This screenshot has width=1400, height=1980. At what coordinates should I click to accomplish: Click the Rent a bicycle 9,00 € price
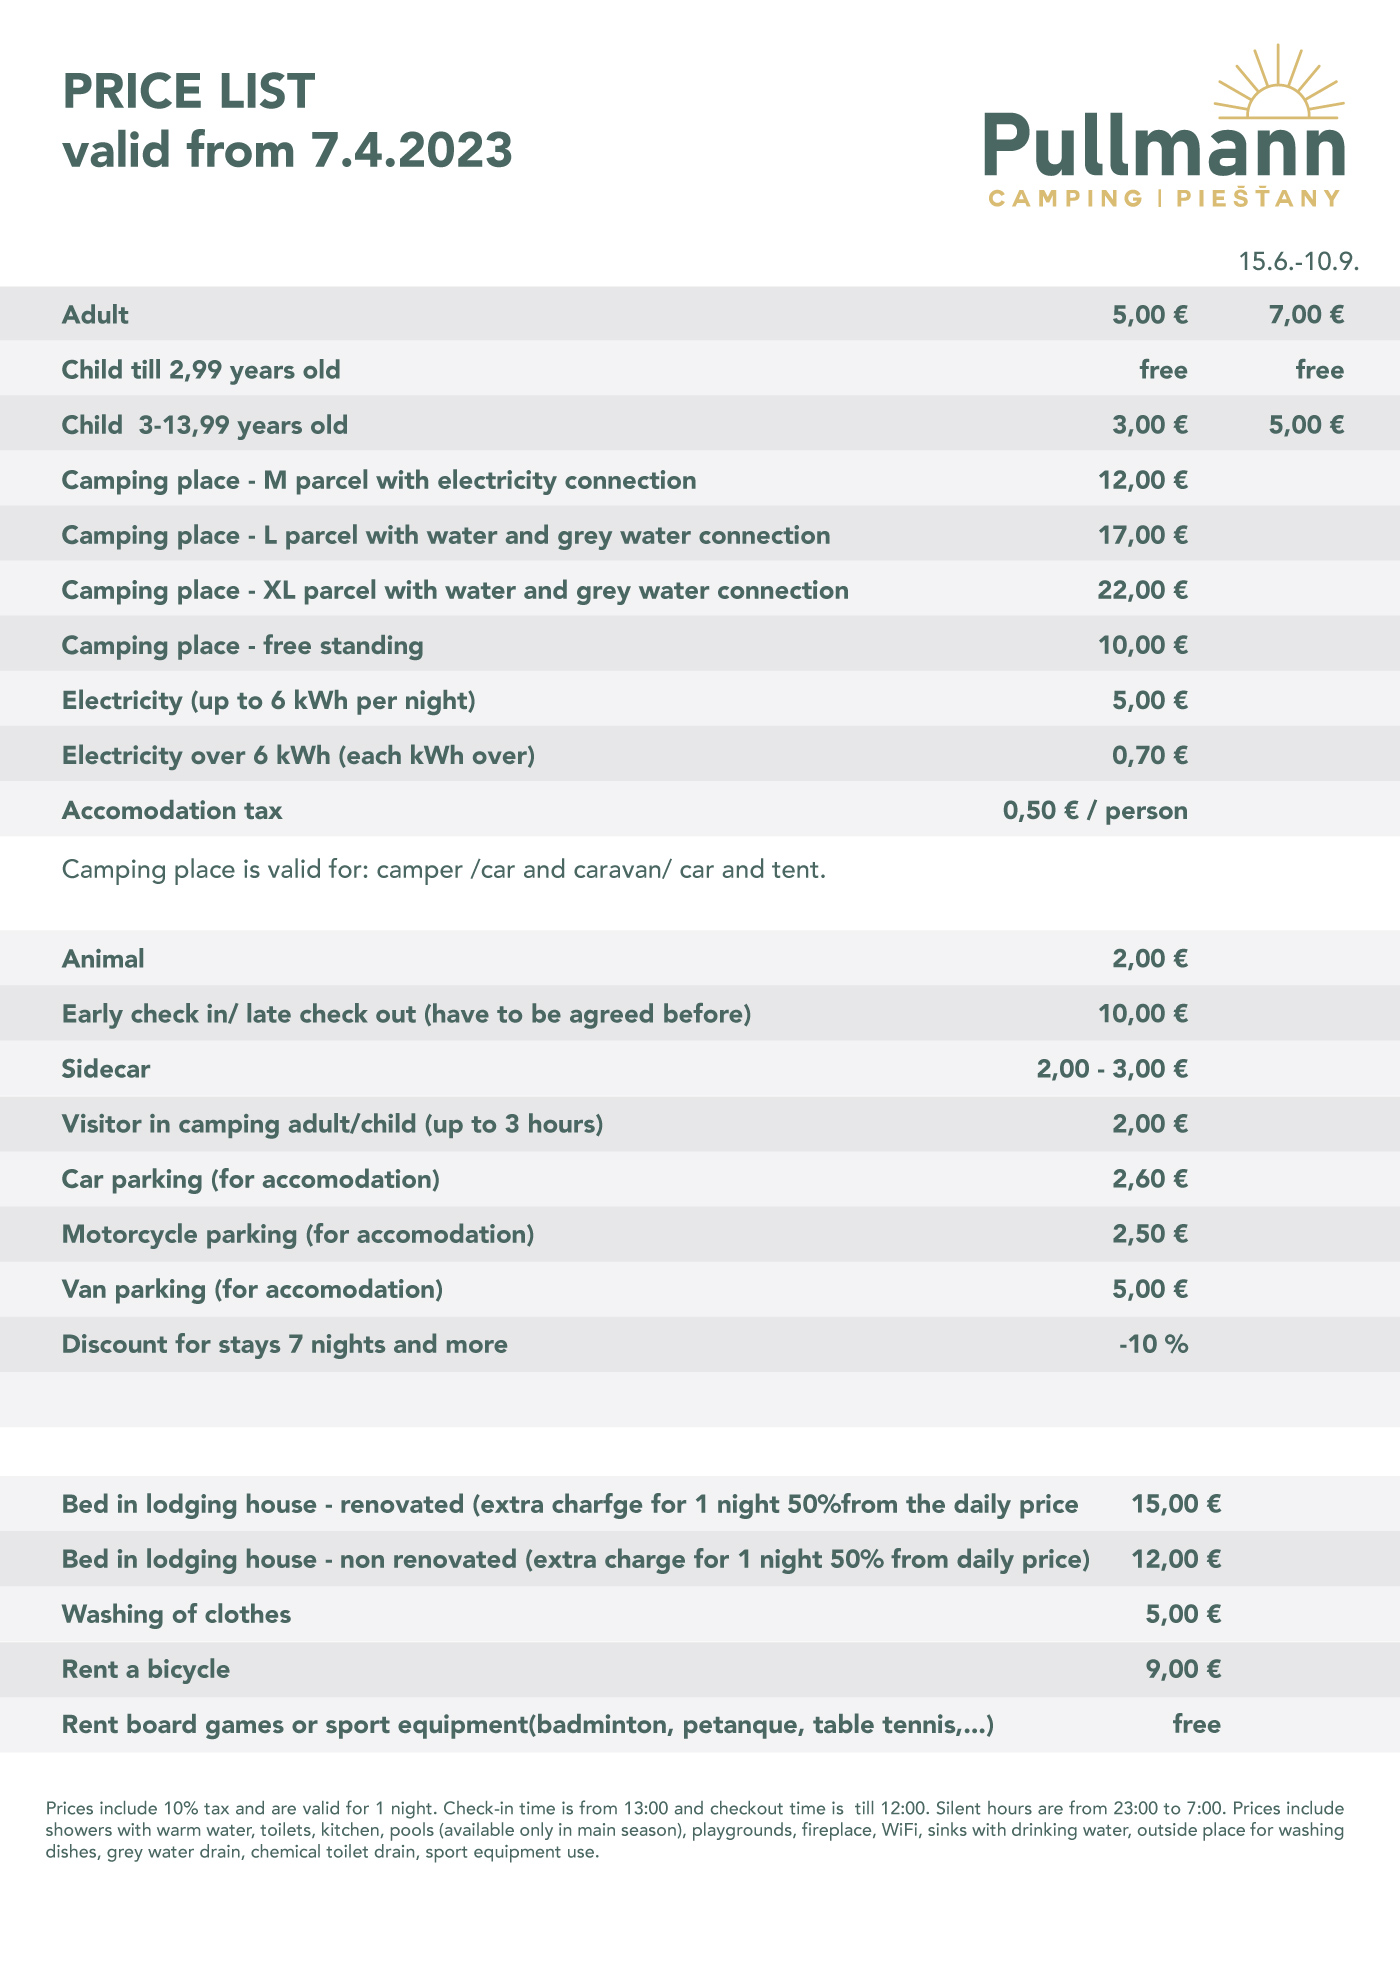[1183, 1669]
